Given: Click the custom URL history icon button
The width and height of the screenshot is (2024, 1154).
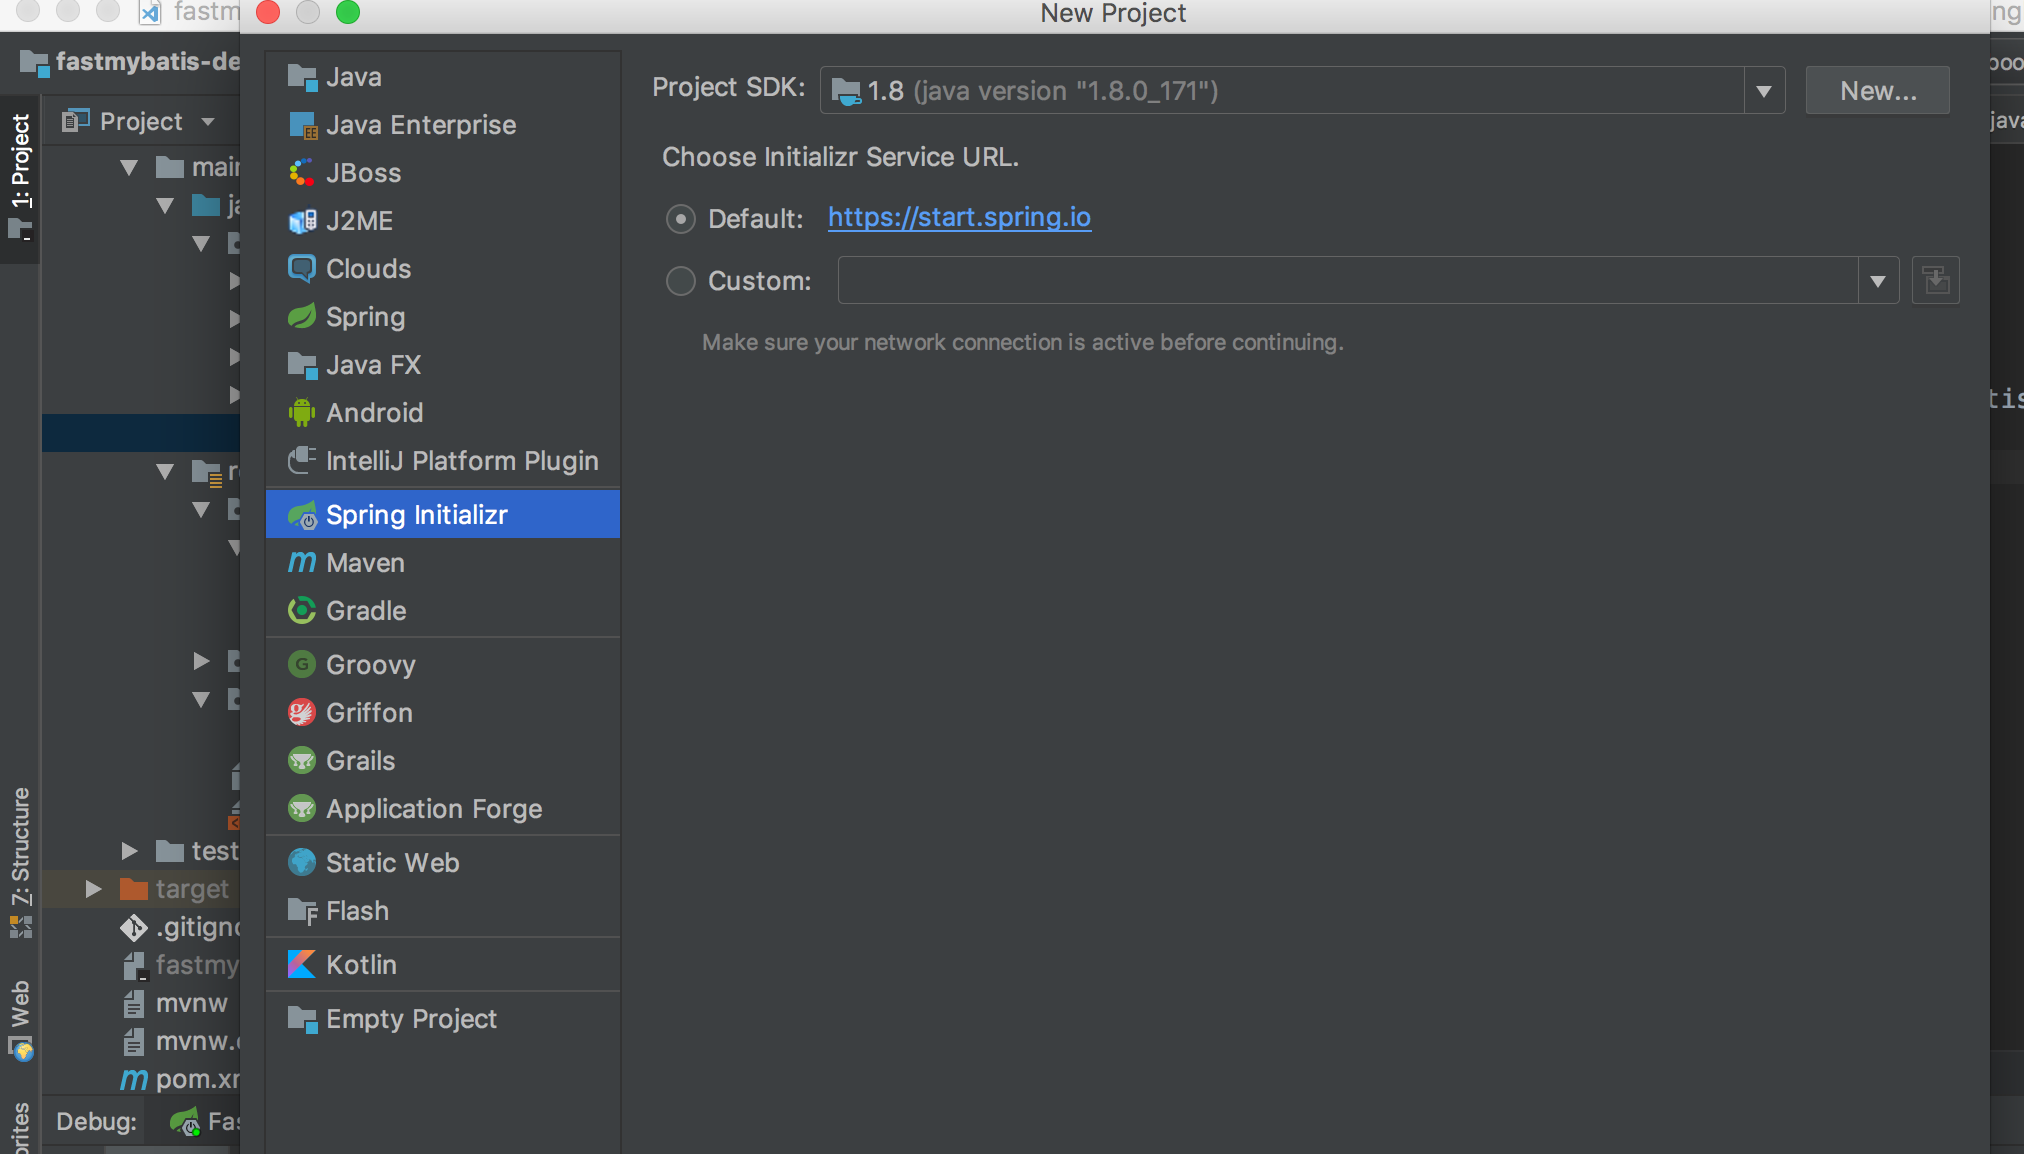Looking at the screenshot, I should point(1935,281).
